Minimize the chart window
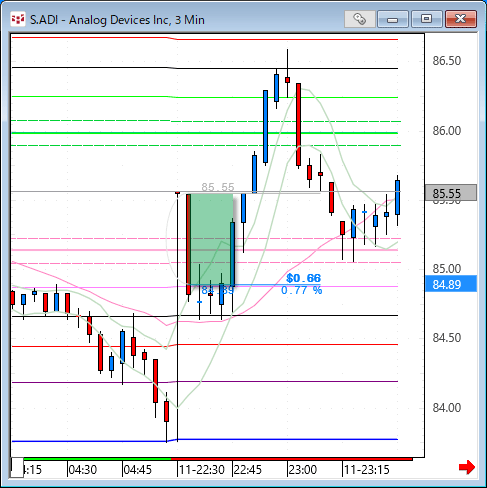487x488 pixels. pyautogui.click(x=393, y=19)
